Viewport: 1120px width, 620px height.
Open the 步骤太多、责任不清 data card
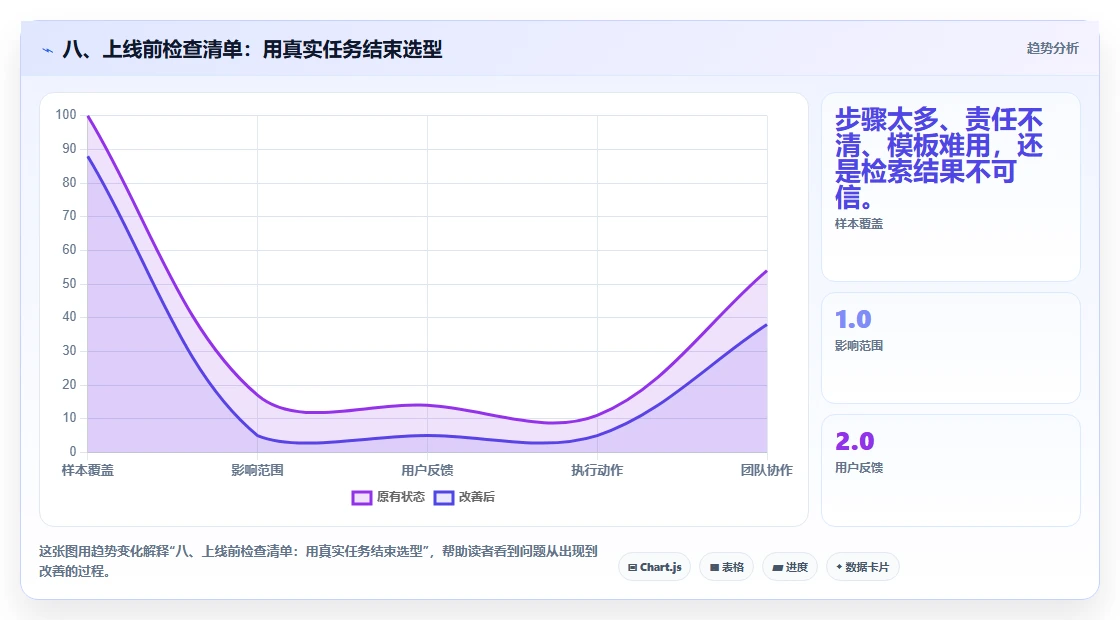951,187
